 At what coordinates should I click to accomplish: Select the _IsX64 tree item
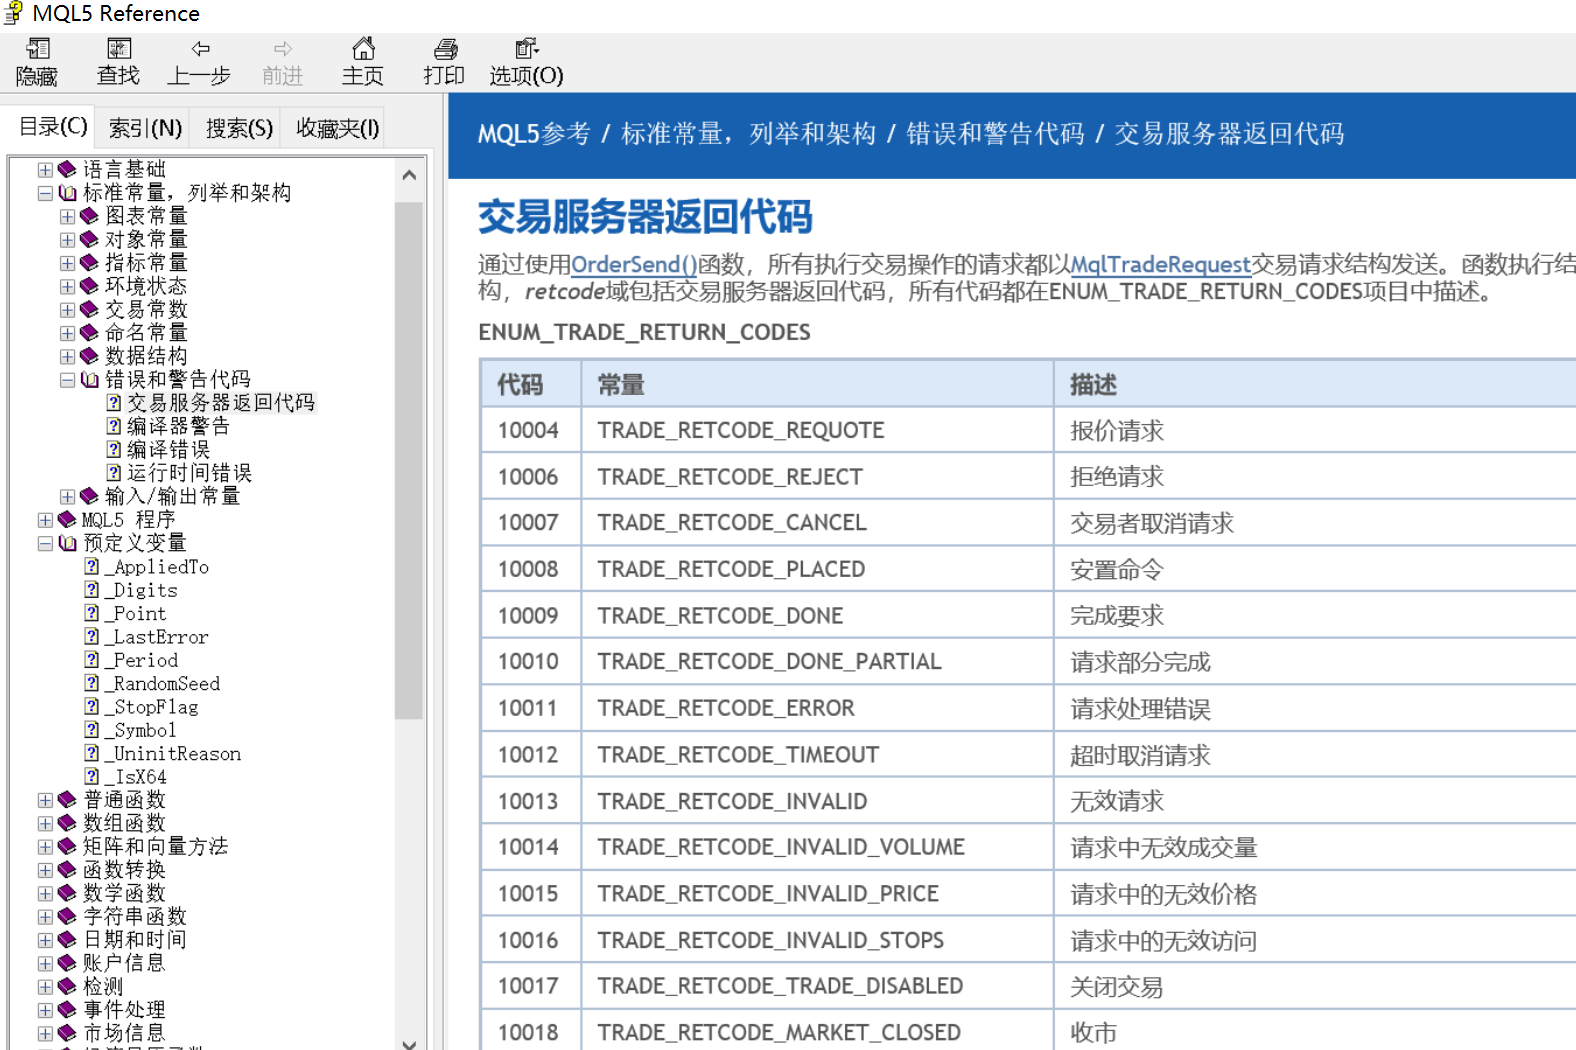[138, 777]
